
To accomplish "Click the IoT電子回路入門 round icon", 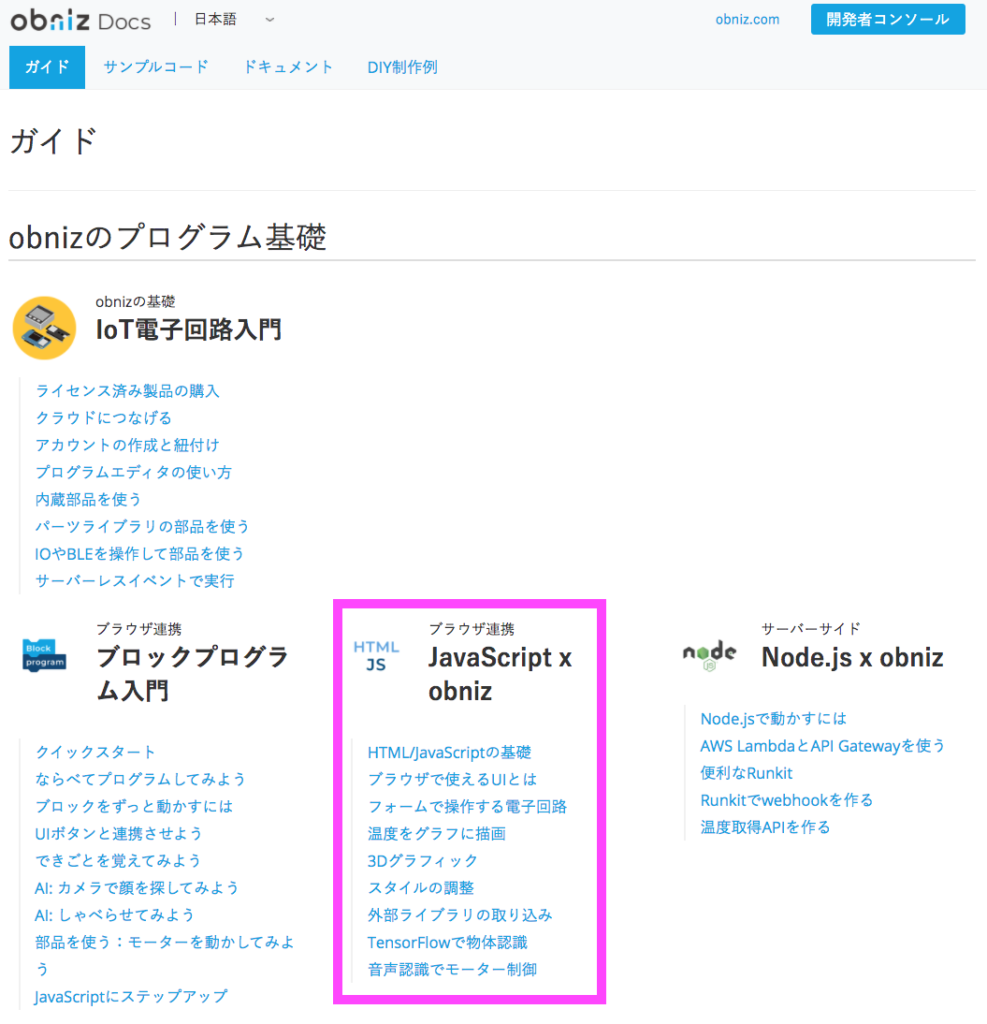I will (x=44, y=328).
